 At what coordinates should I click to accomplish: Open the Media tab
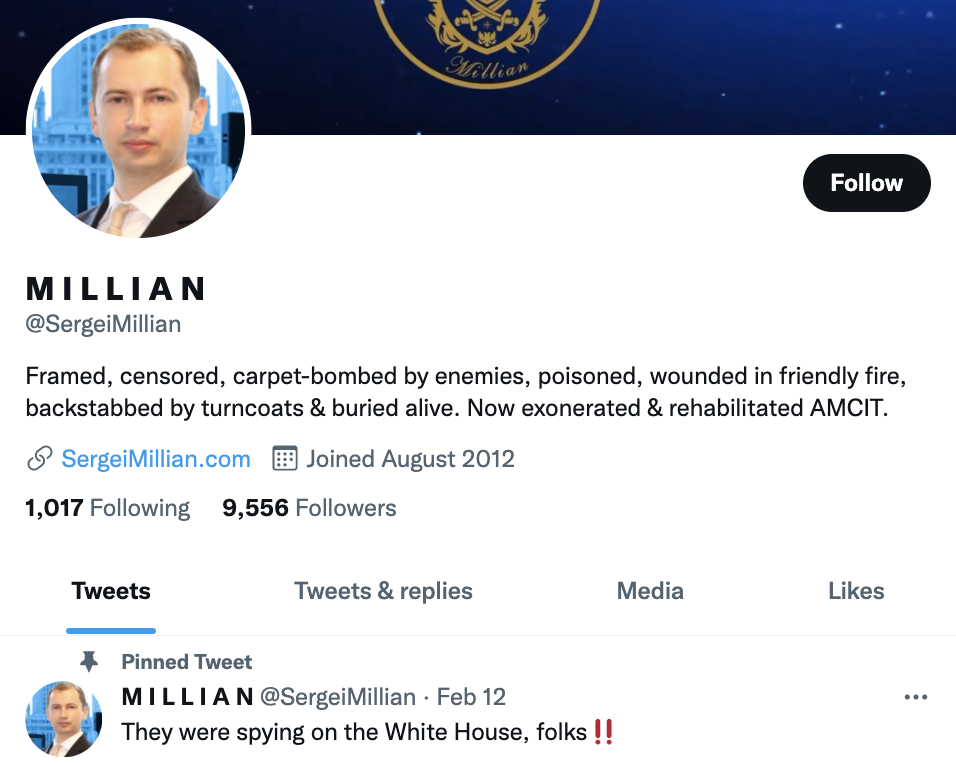(650, 591)
